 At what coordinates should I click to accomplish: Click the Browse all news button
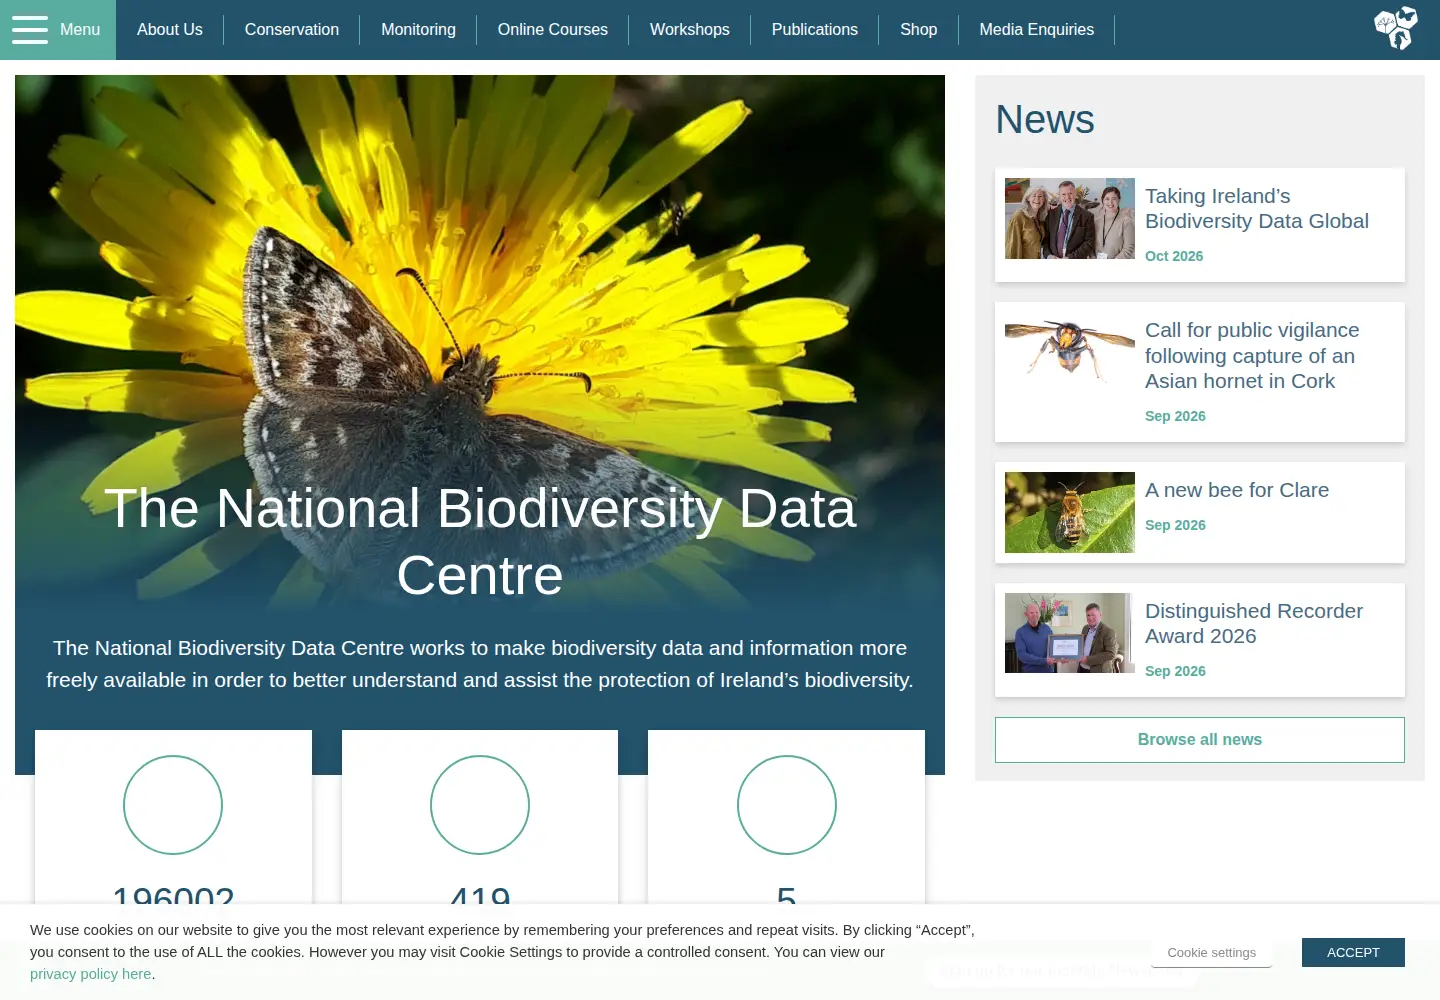[x=1200, y=740]
